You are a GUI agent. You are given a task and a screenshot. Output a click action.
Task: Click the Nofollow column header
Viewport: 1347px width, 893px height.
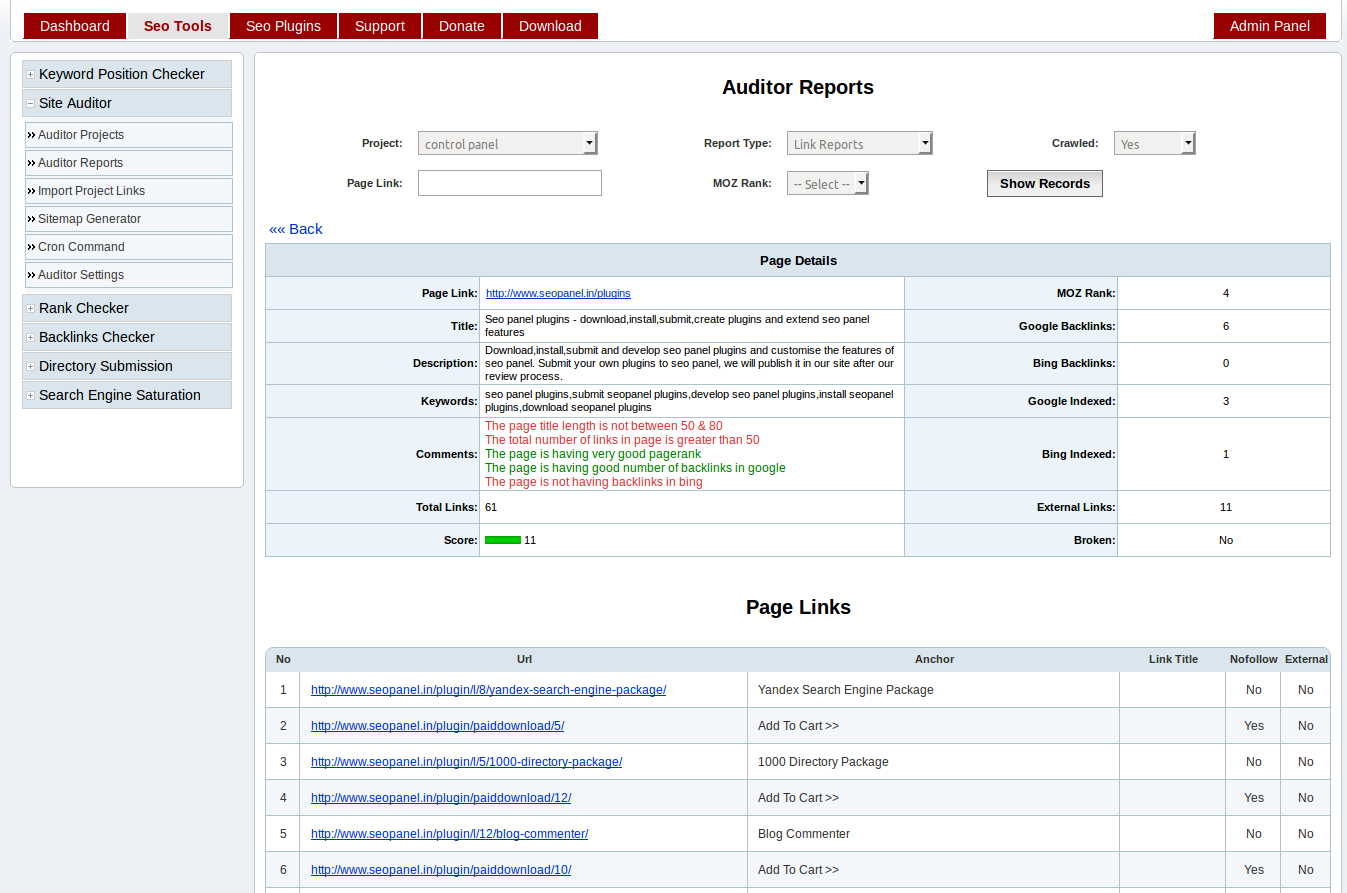coord(1253,659)
